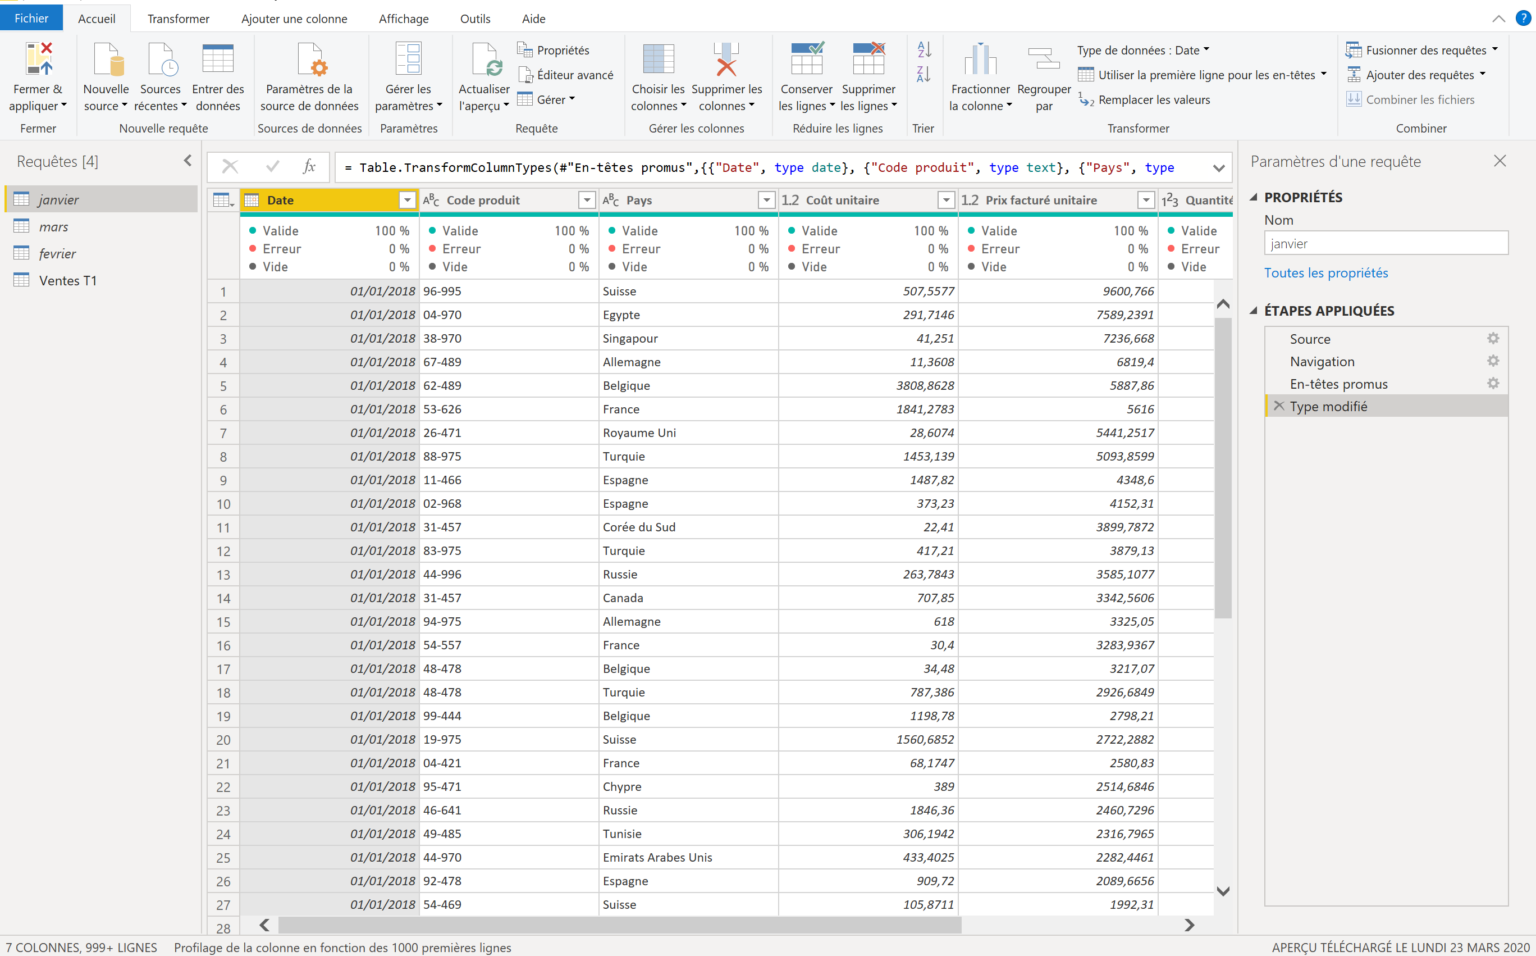1536x956 pixels.
Task: Click Regrouper par icon
Action: [x=1044, y=59]
